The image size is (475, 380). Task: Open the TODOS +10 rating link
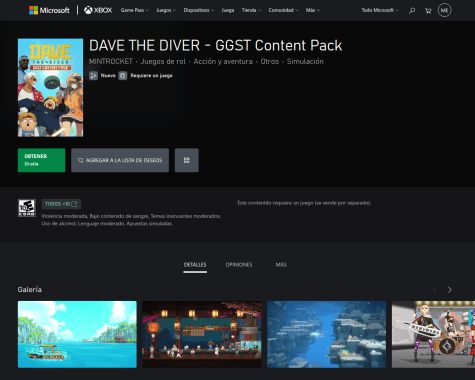point(61,204)
